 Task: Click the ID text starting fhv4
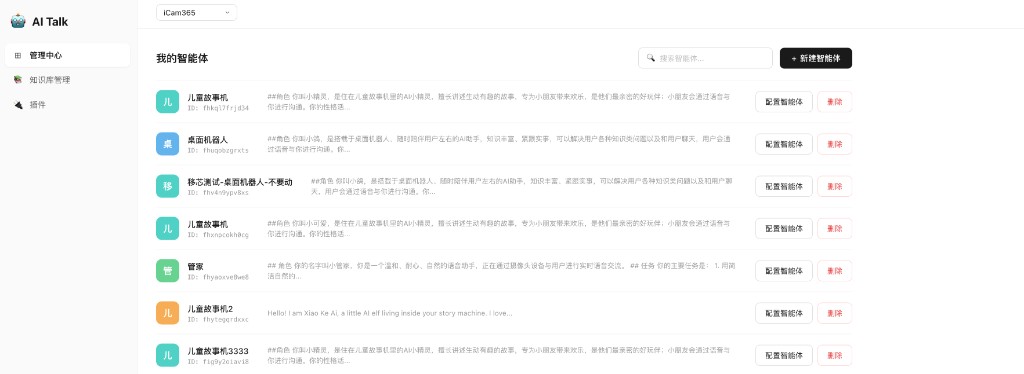(218, 193)
